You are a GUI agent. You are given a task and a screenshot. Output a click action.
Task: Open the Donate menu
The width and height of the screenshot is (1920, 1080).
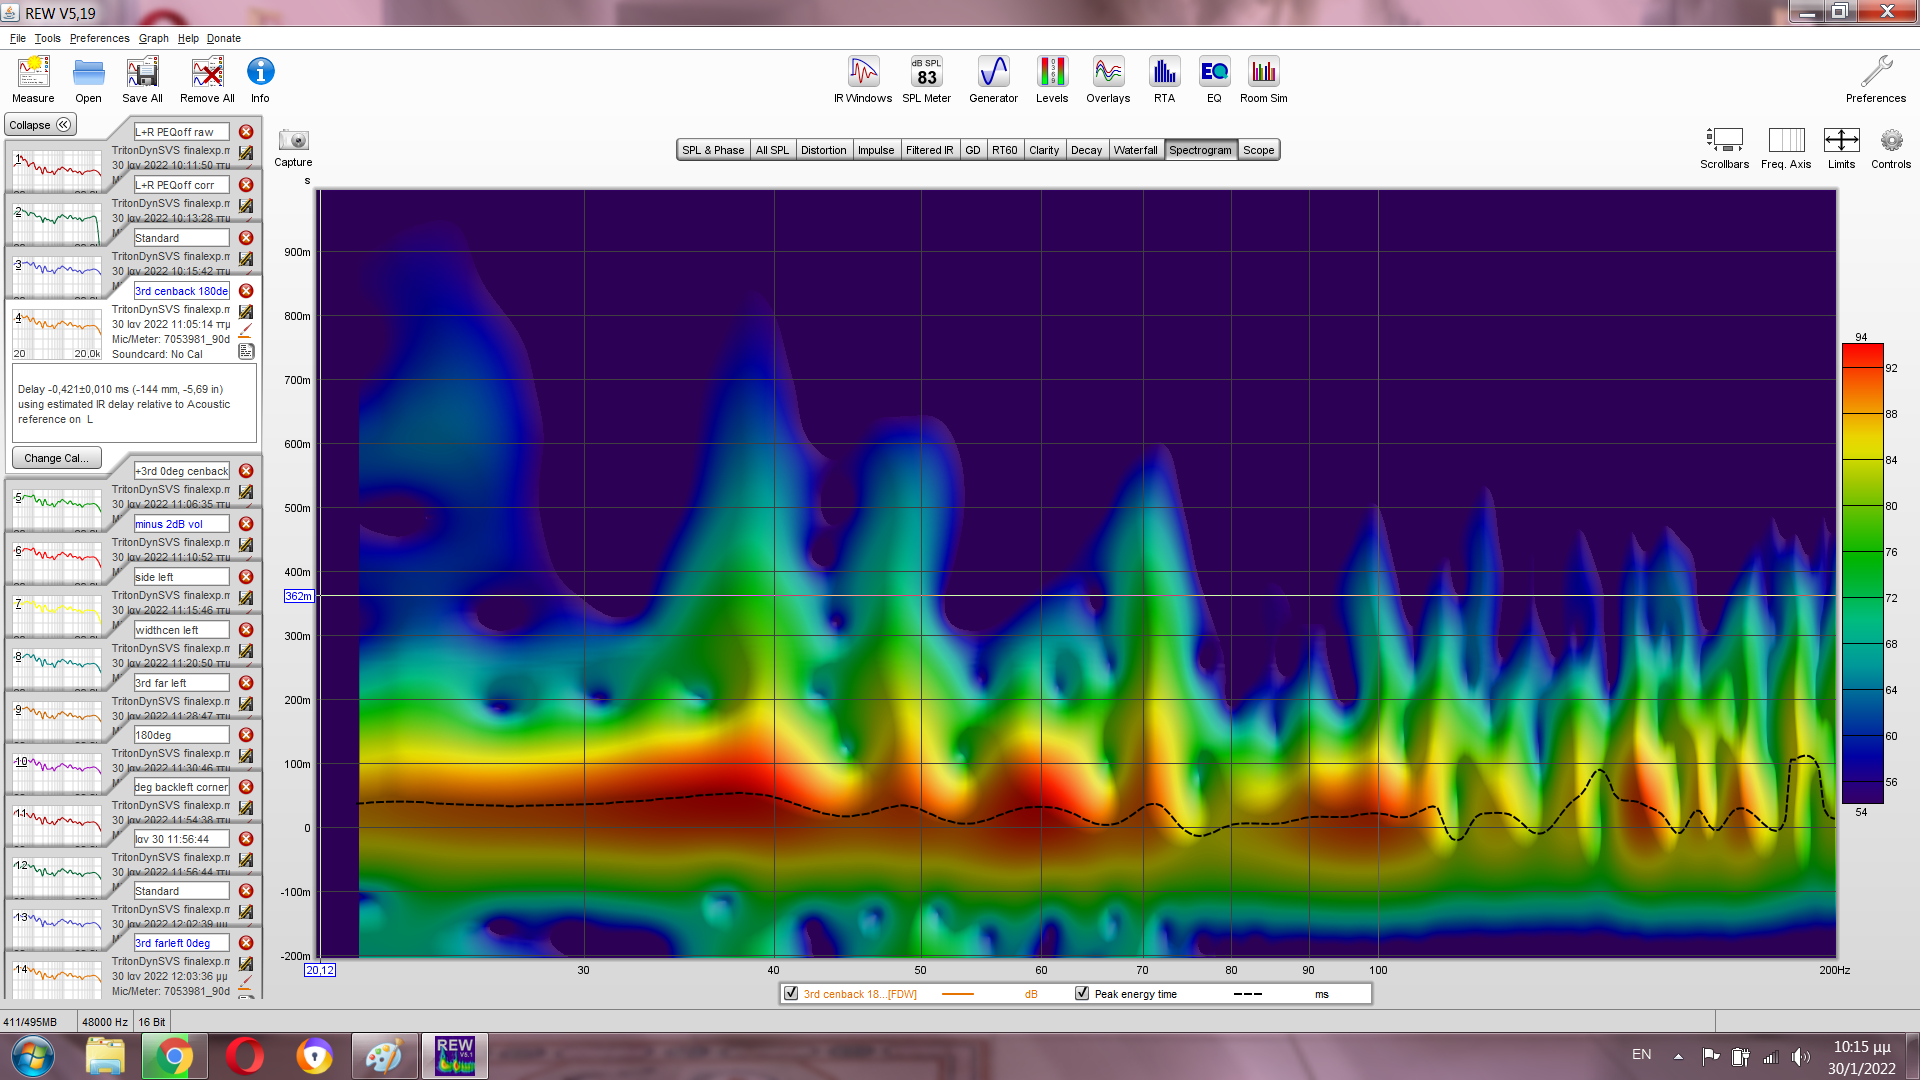click(223, 38)
